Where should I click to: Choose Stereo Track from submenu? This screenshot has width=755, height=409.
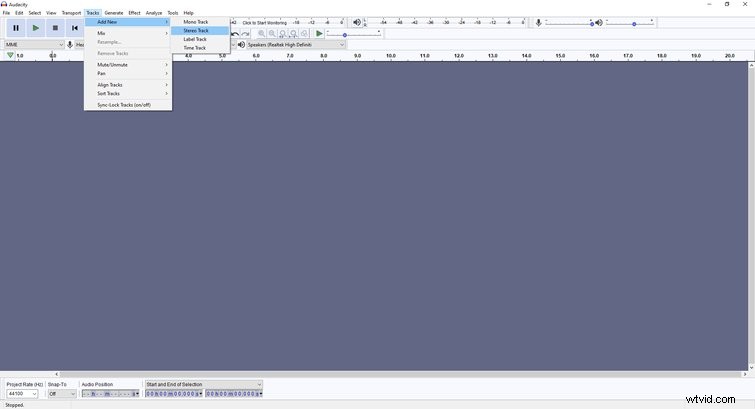pyautogui.click(x=200, y=30)
